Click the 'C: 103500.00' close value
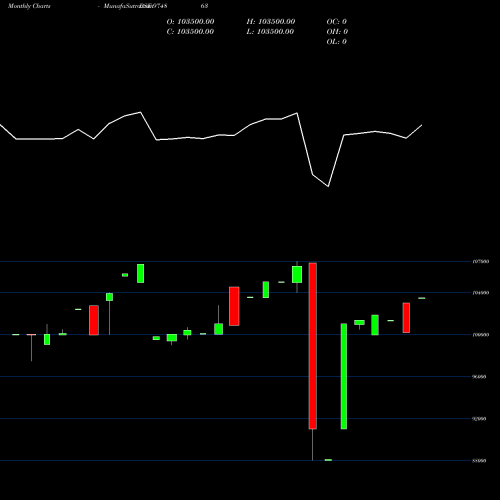The height and width of the screenshot is (500, 500). (x=190, y=32)
